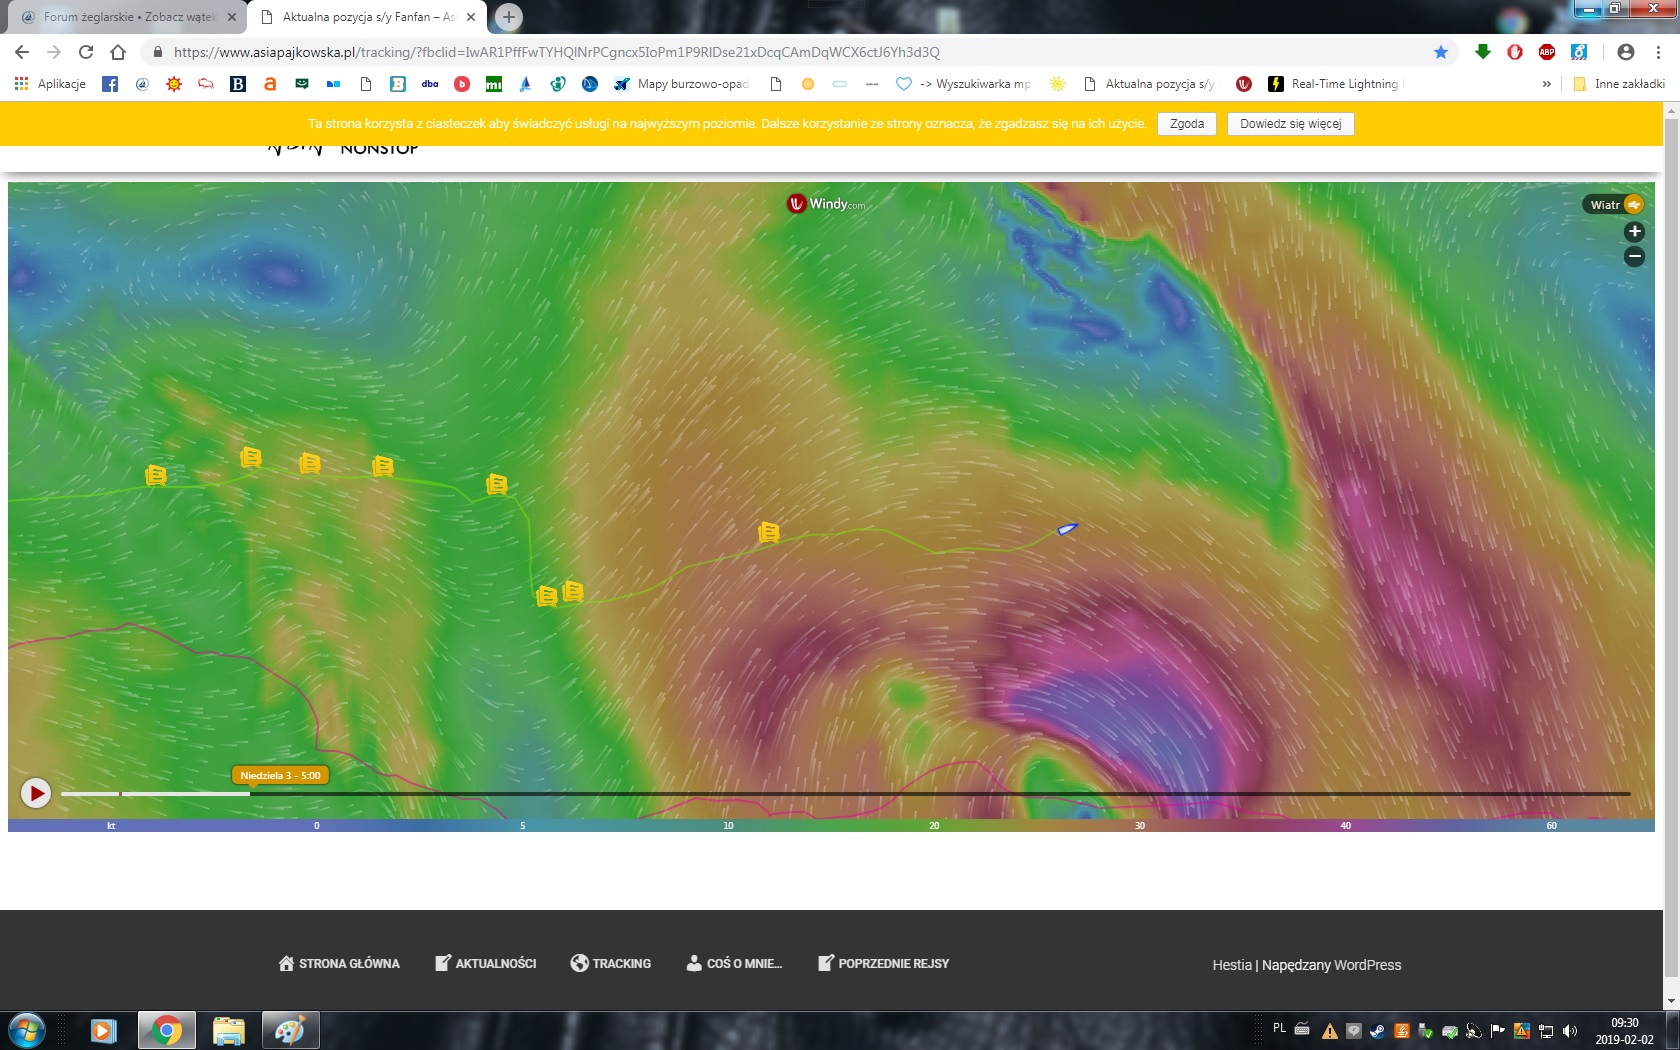The height and width of the screenshot is (1050, 1680).
Task: Open the Action Center flag icon
Action: (x=1498, y=1031)
